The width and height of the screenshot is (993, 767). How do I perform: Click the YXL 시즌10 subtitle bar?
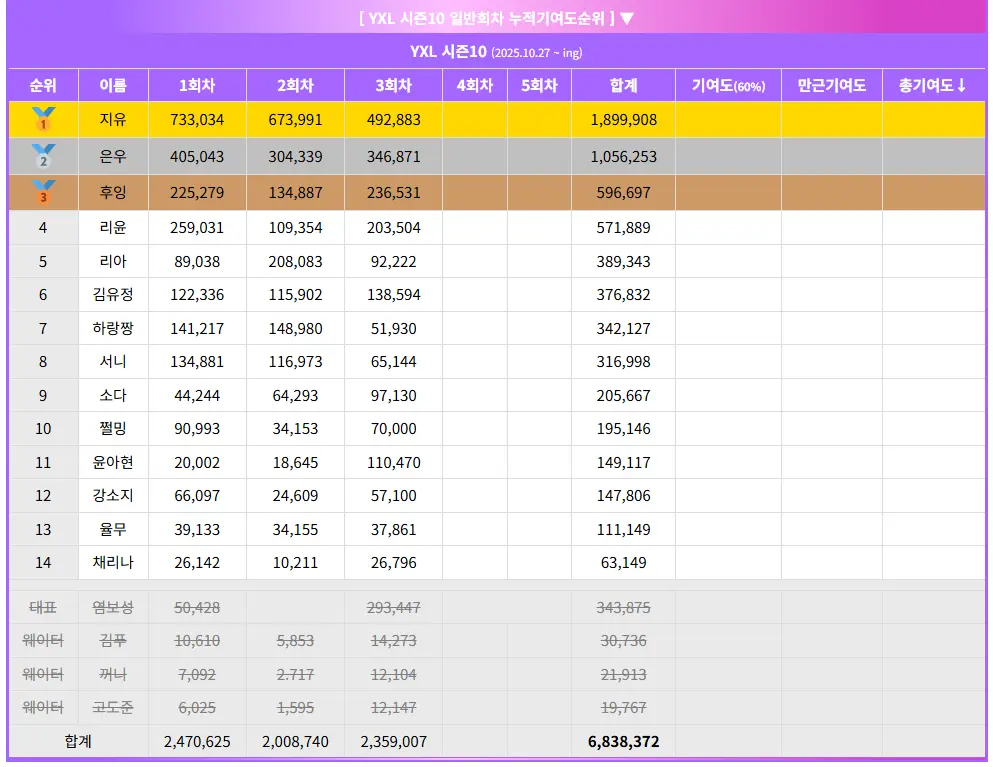(x=496, y=52)
